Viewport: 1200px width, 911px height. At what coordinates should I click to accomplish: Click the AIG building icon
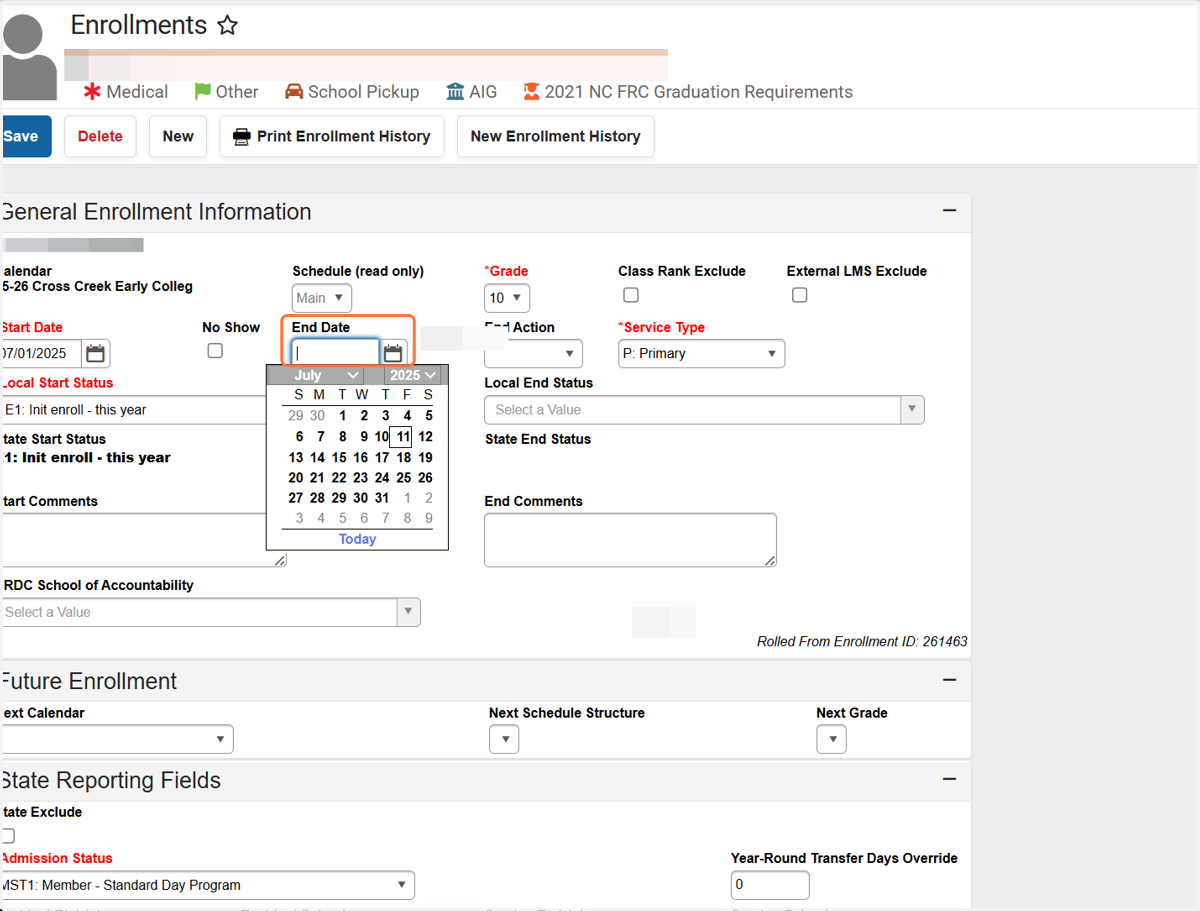coord(455,92)
